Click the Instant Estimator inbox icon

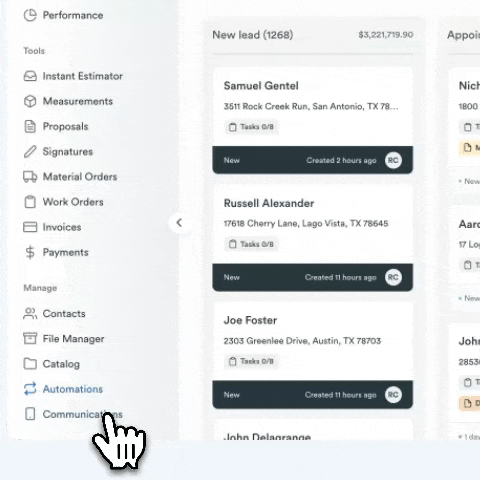[x=30, y=76]
